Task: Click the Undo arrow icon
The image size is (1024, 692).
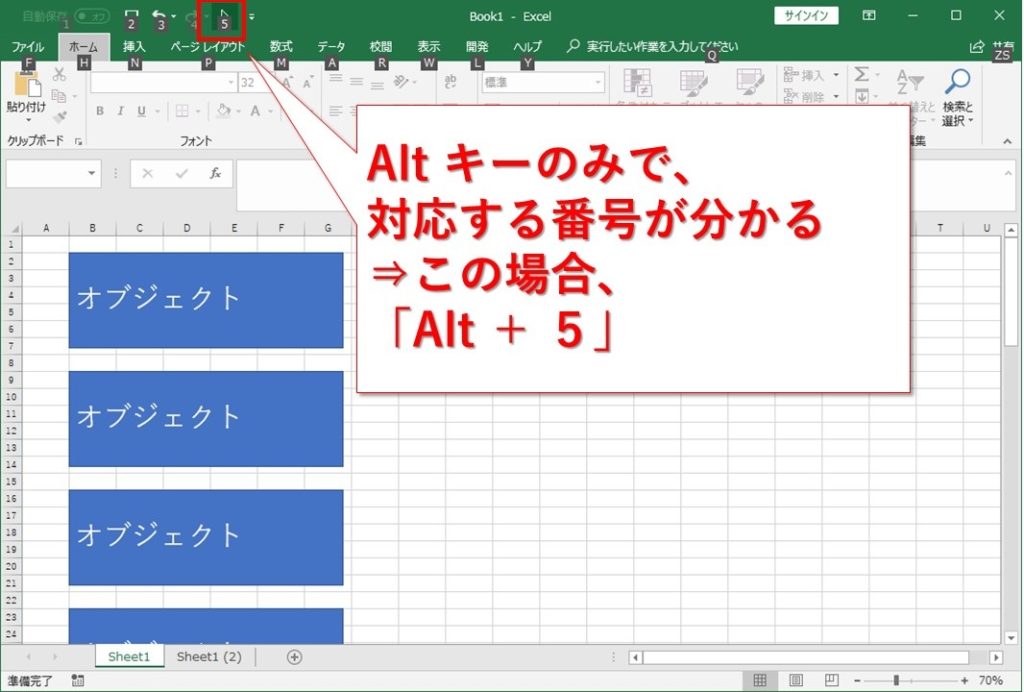Action: point(158,16)
